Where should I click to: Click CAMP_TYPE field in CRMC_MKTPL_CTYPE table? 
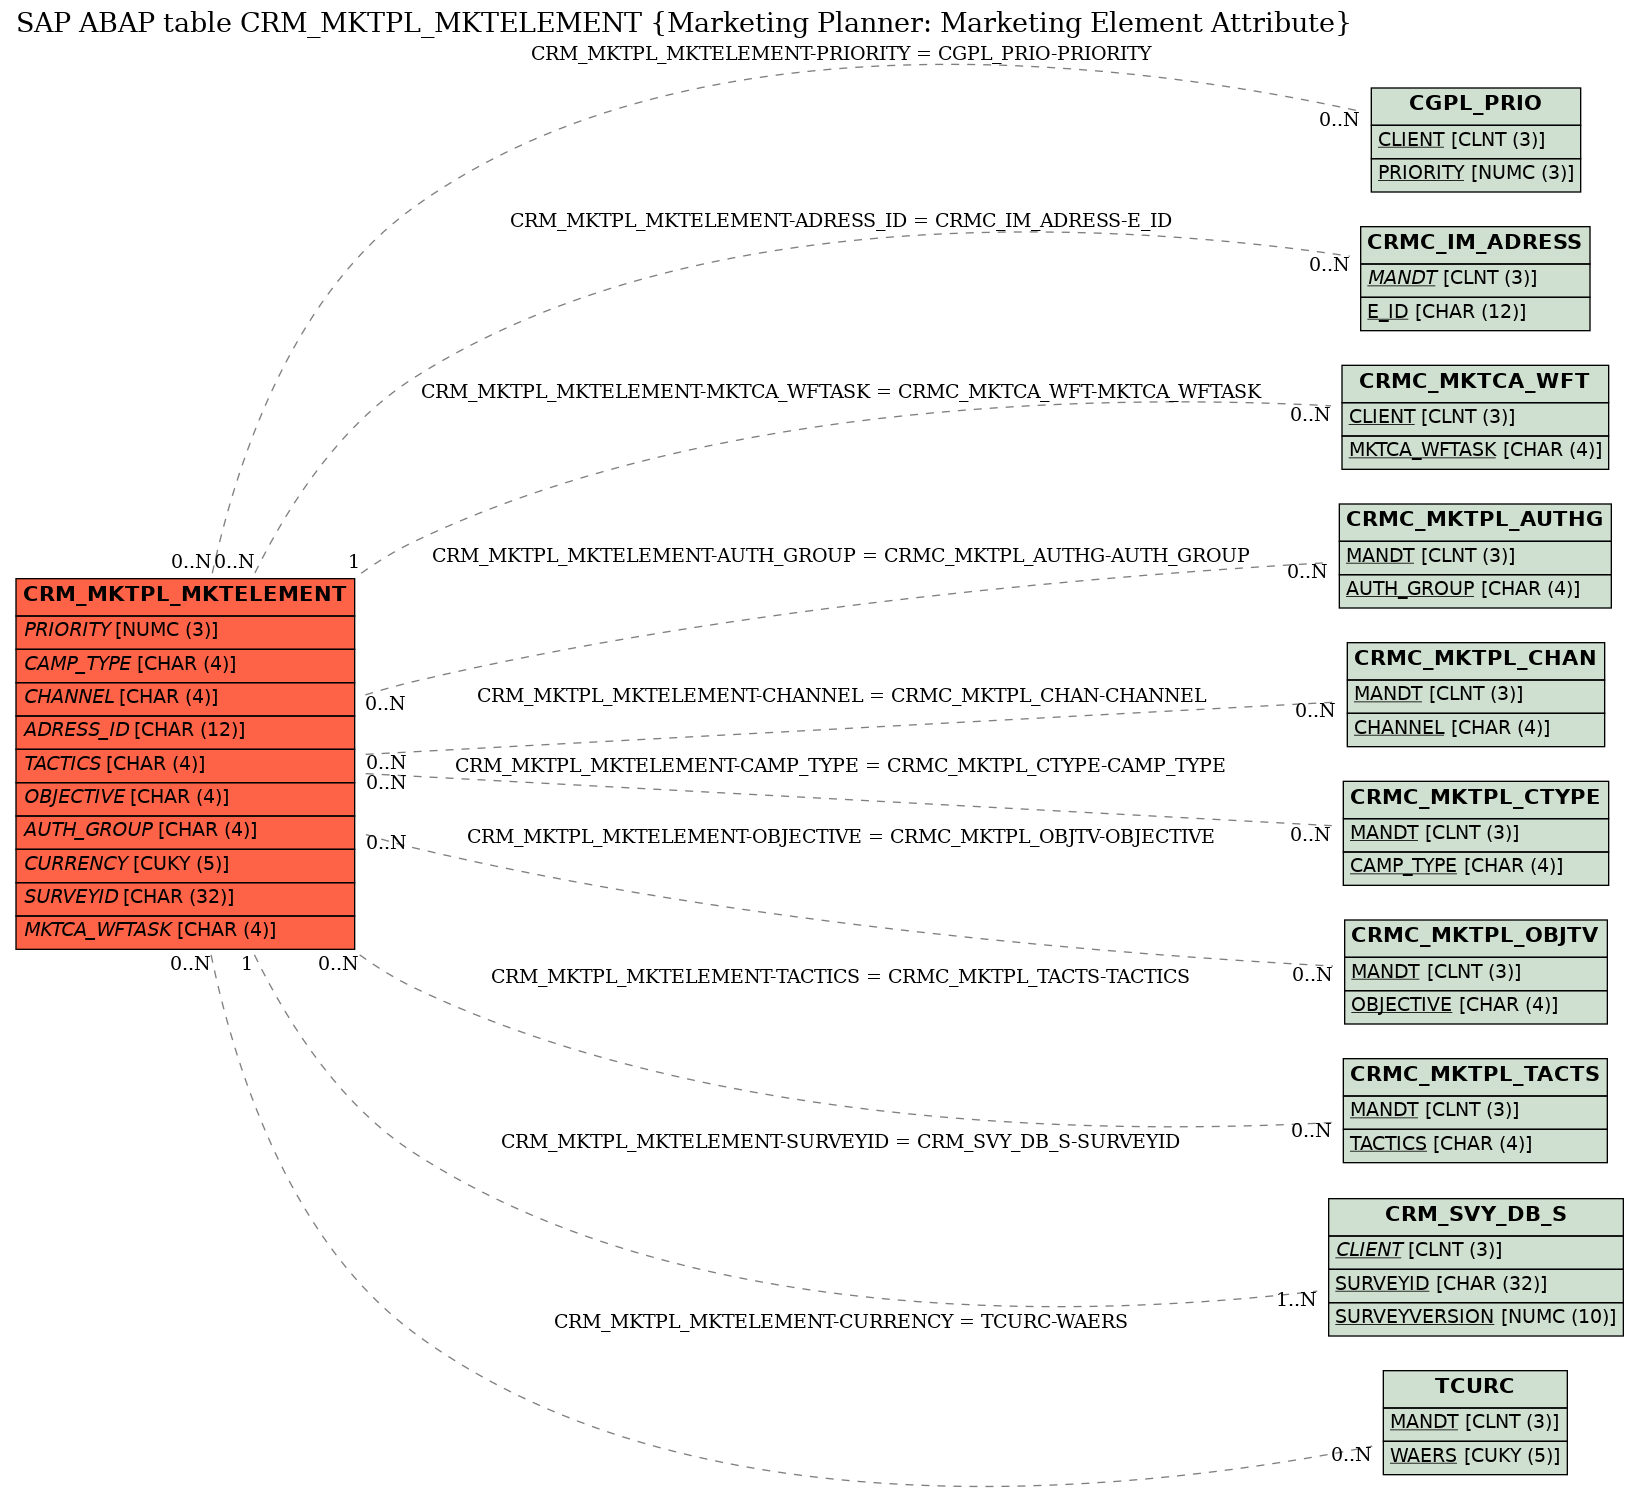pos(1475,868)
